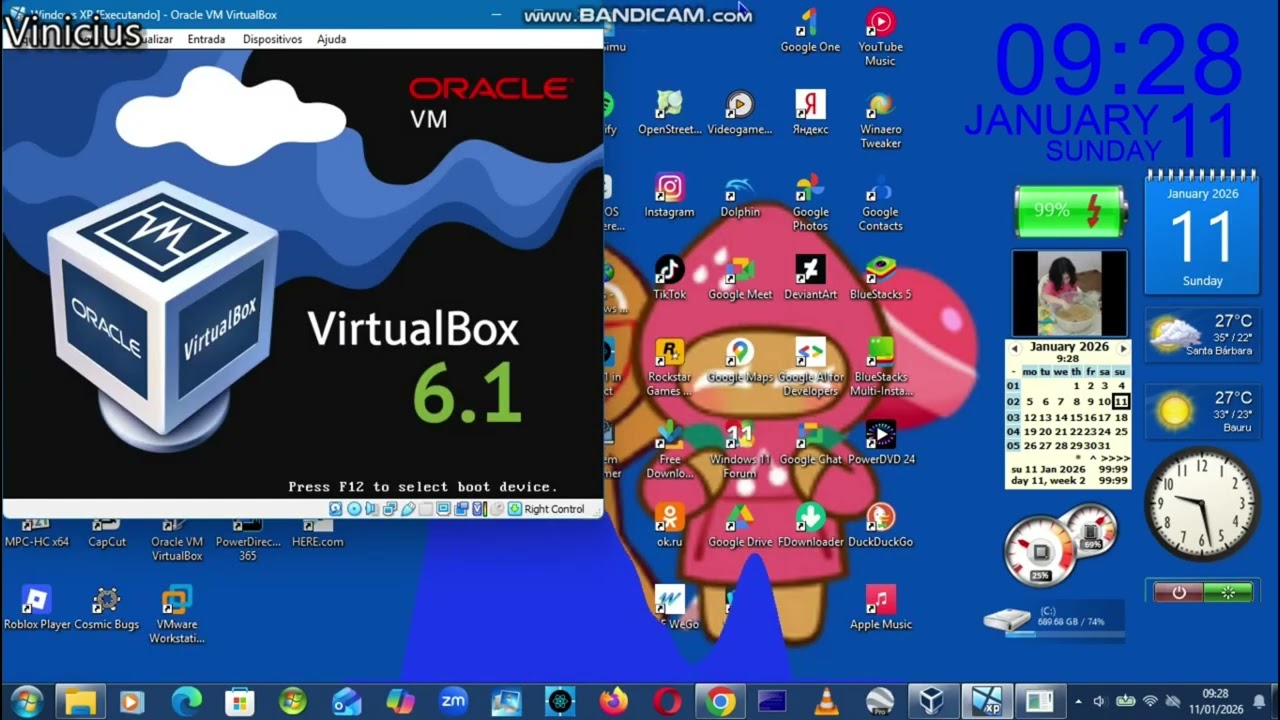
Task: Click the hard disk activity indicator in VirtualBox
Action: point(336,509)
